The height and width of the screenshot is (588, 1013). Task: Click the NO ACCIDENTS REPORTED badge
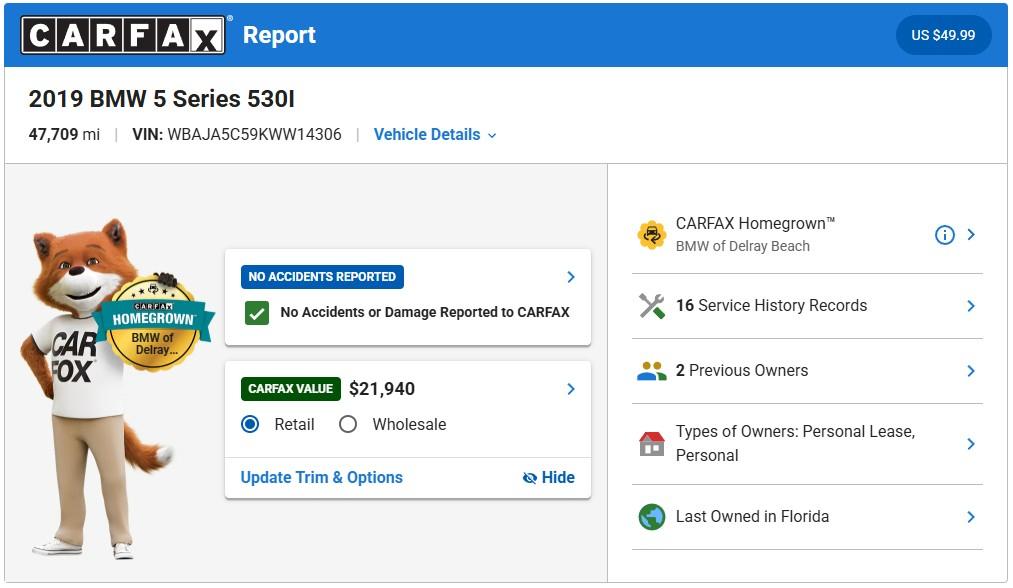tap(322, 277)
